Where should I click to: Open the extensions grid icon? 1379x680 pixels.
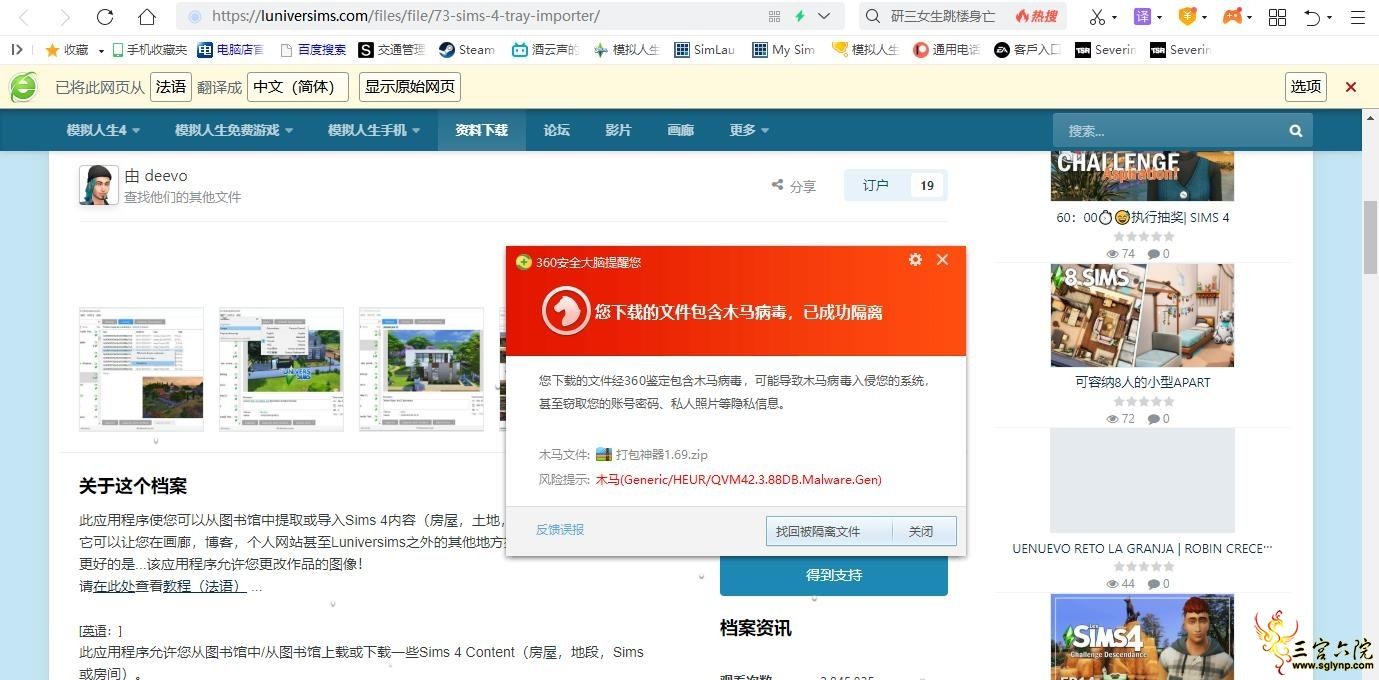(1277, 17)
